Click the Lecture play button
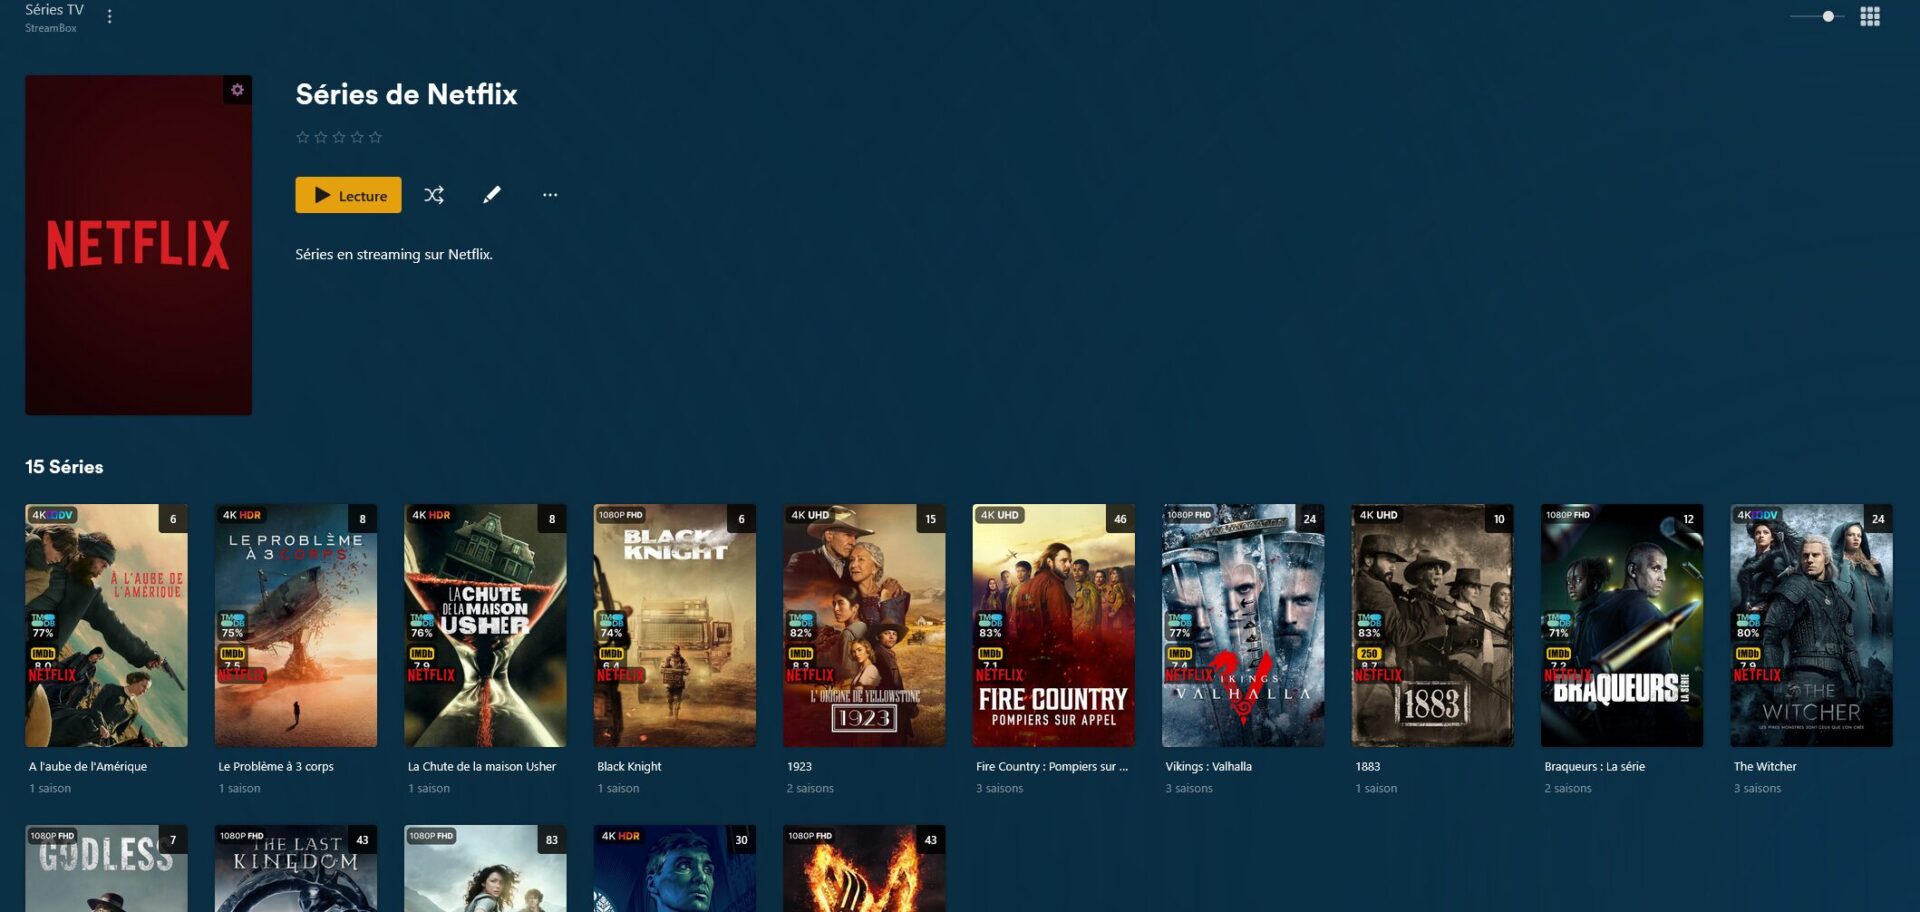 (348, 195)
